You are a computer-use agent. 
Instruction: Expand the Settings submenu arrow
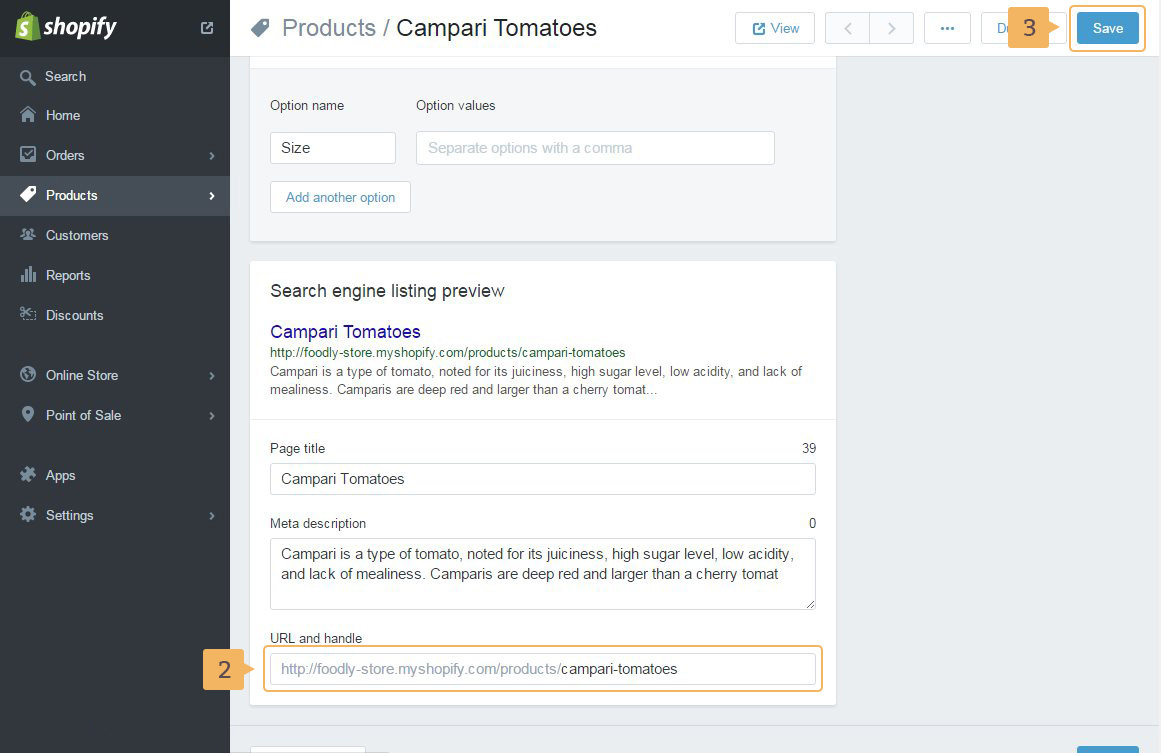click(212, 516)
